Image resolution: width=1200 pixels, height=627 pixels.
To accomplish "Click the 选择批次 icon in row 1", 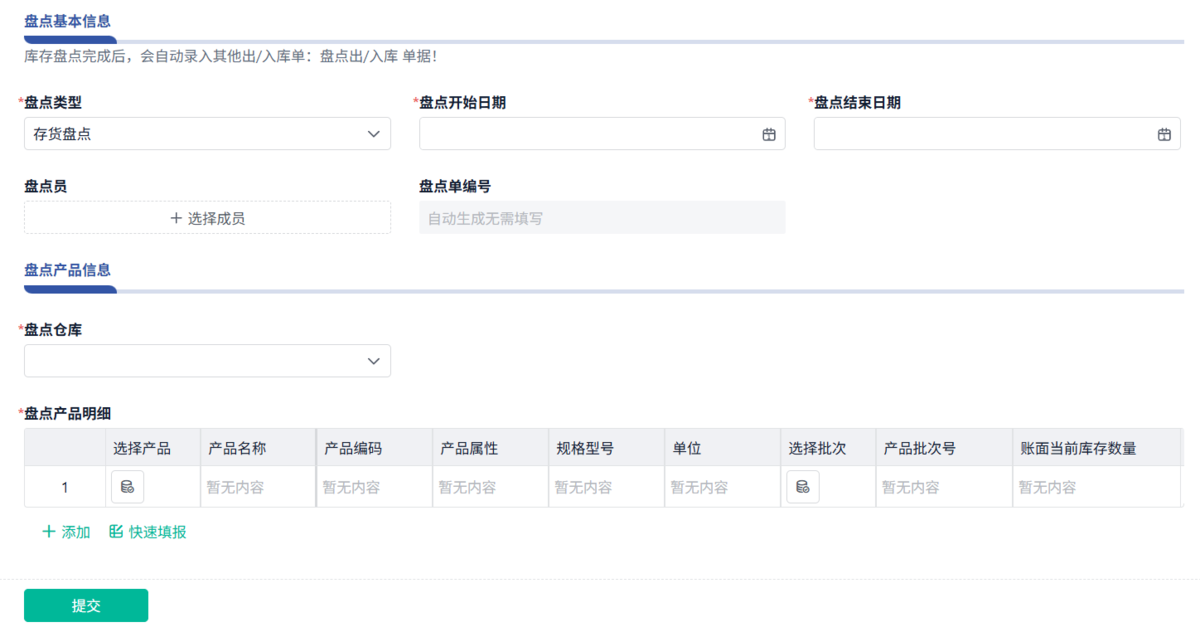I will tap(802, 487).
